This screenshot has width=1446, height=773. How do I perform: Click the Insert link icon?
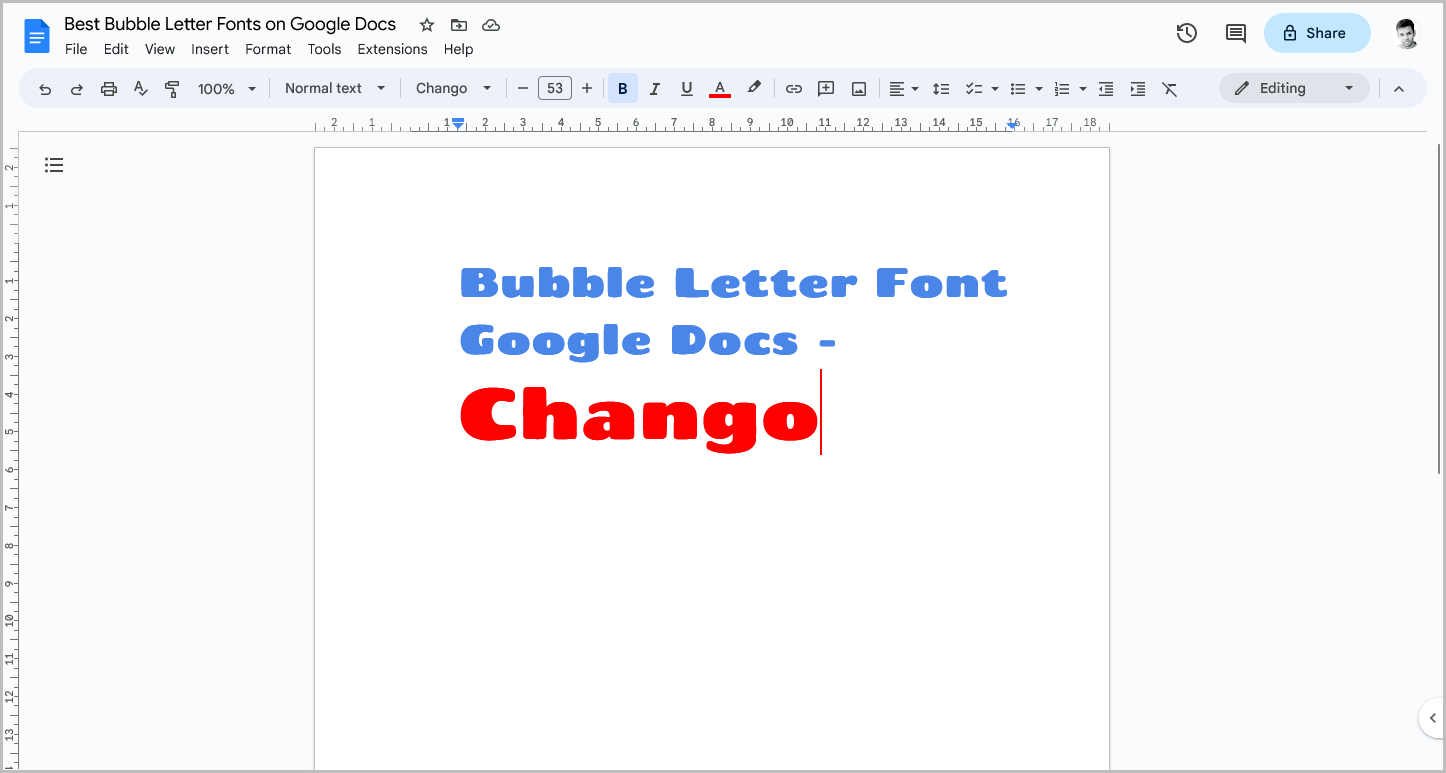[793, 88]
